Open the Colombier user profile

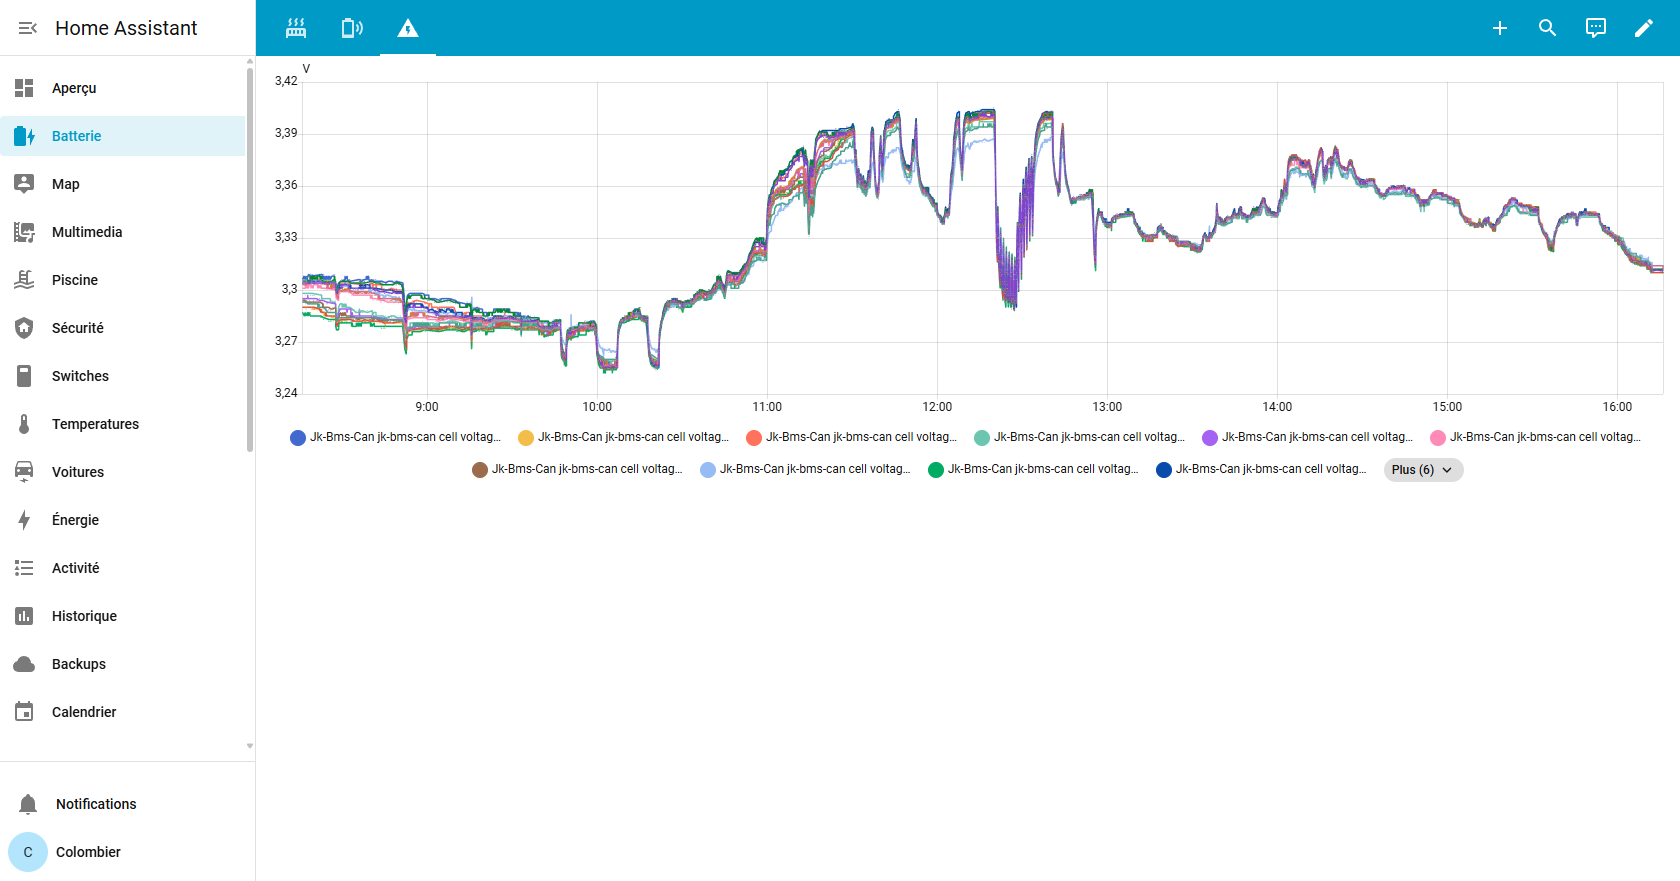coord(88,852)
